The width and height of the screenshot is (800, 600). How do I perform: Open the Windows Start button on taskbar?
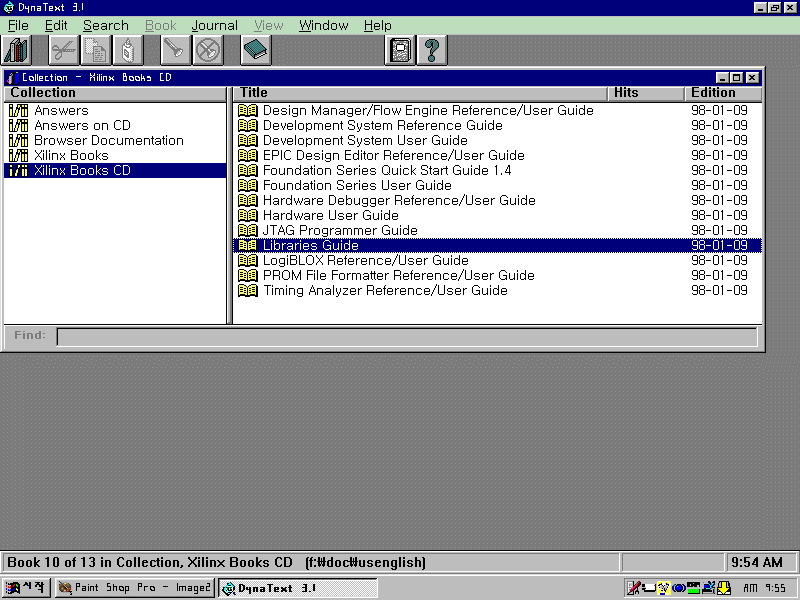(x=26, y=588)
